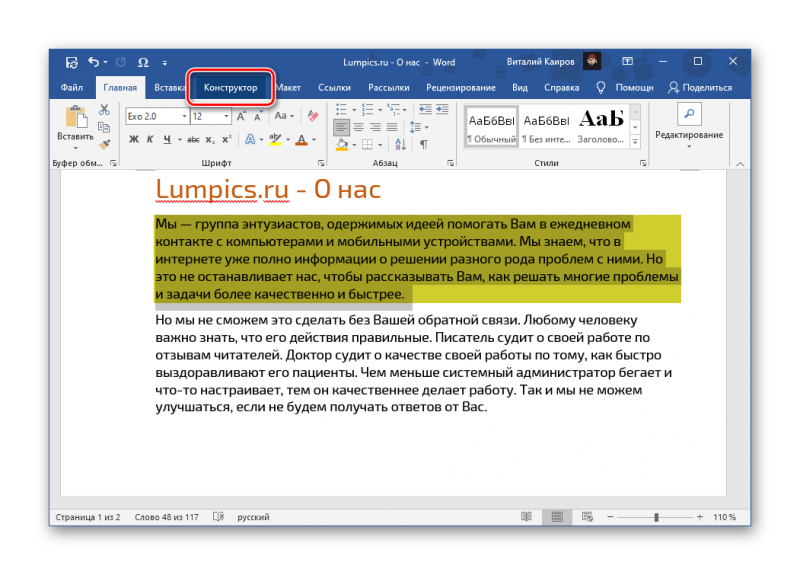Toggle strikethrough abc formatting
The height and width of the screenshot is (575, 800).
tap(193, 139)
